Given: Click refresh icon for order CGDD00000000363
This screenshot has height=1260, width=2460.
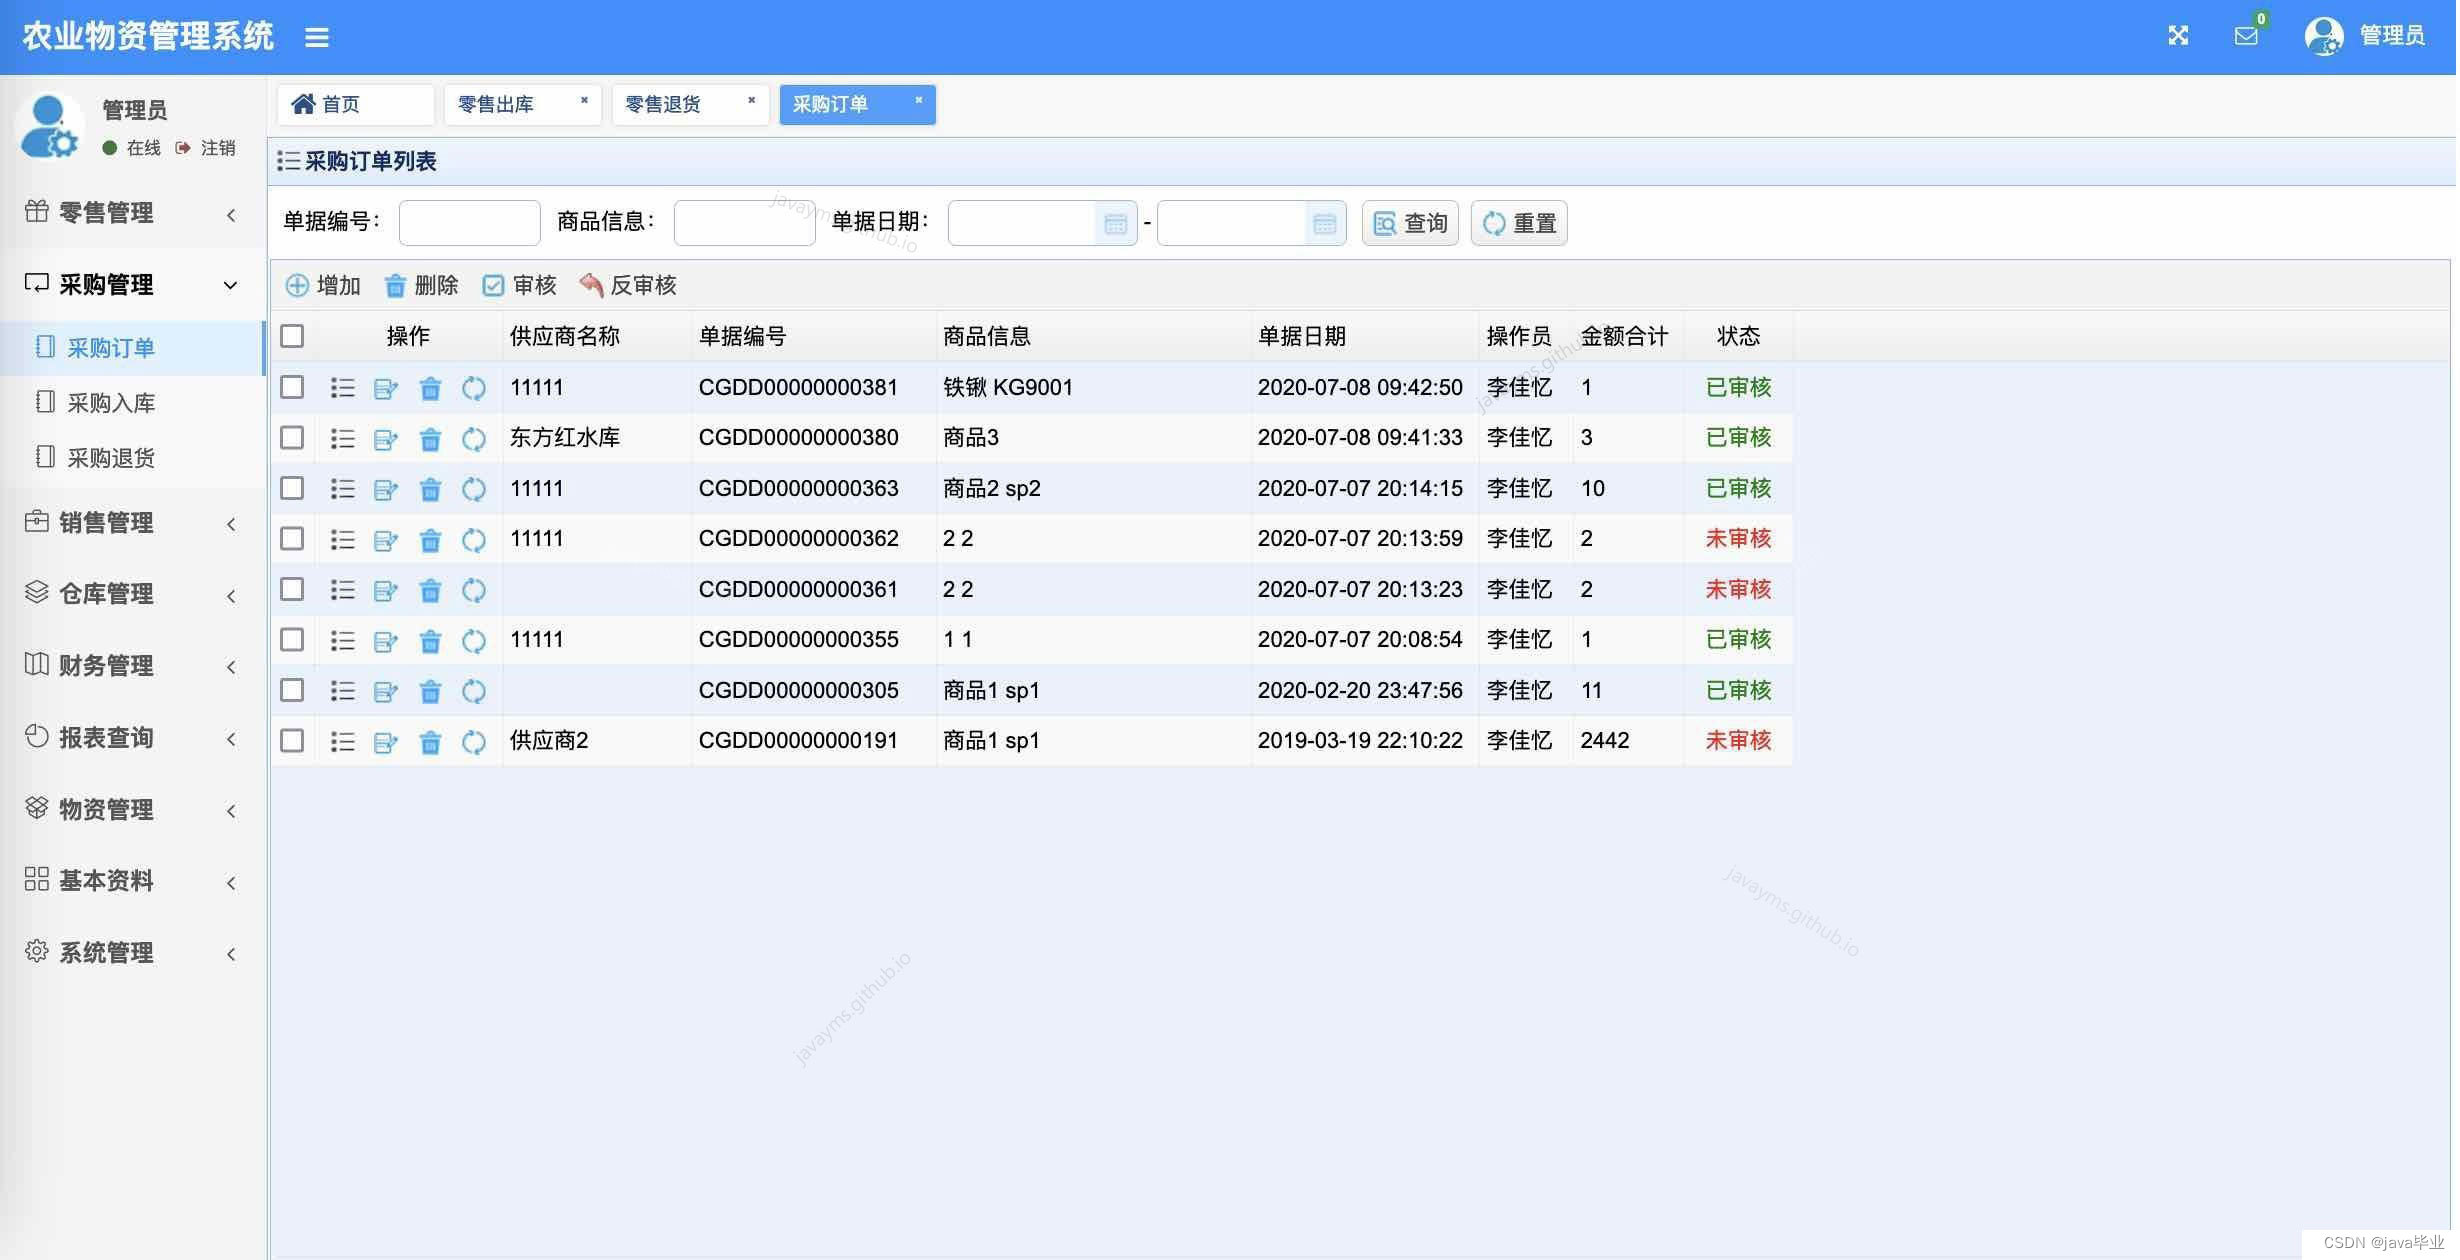Looking at the screenshot, I should click(474, 489).
